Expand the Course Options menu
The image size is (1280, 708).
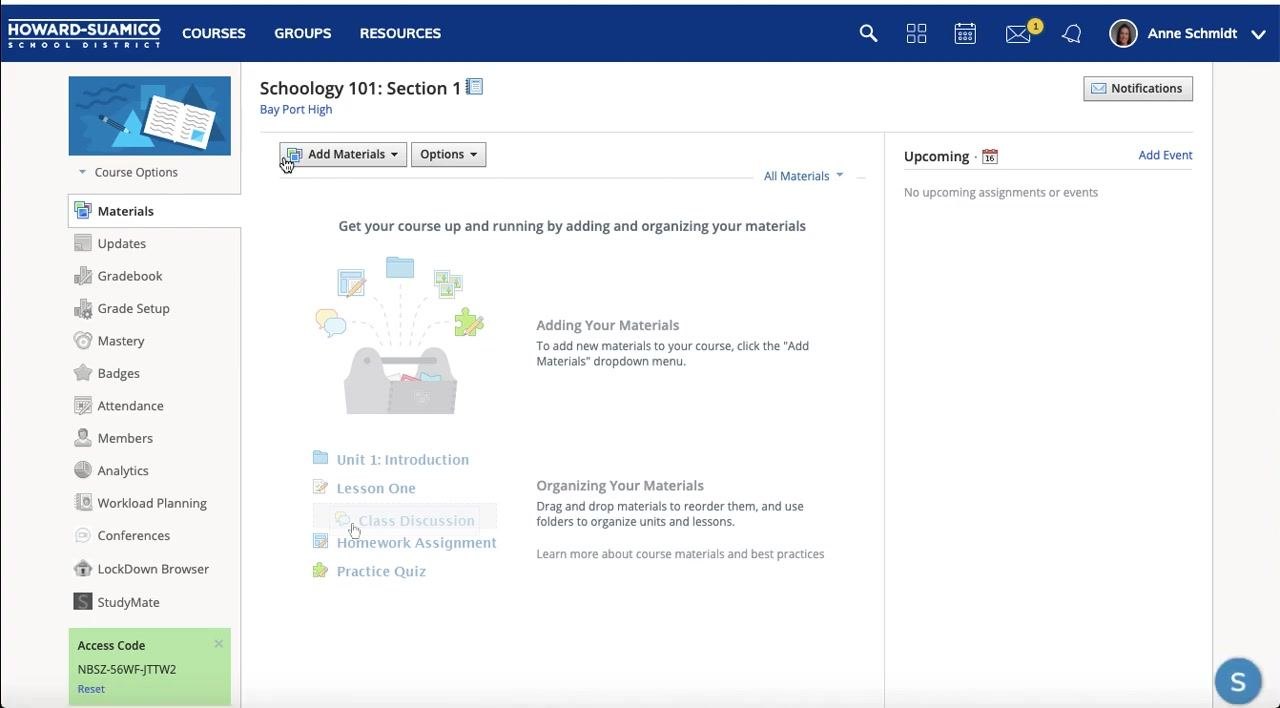click(x=128, y=172)
